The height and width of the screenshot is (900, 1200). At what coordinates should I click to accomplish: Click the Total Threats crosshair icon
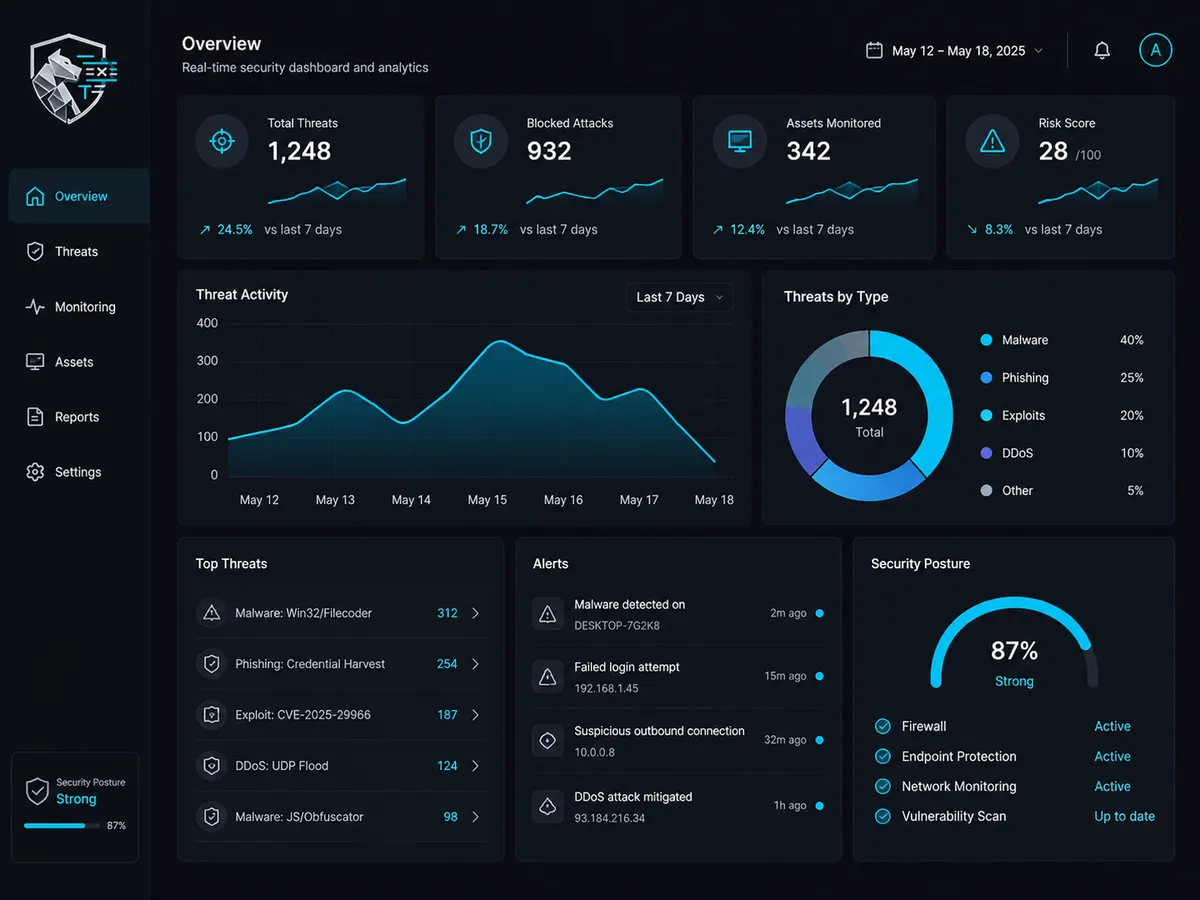pyautogui.click(x=221, y=141)
